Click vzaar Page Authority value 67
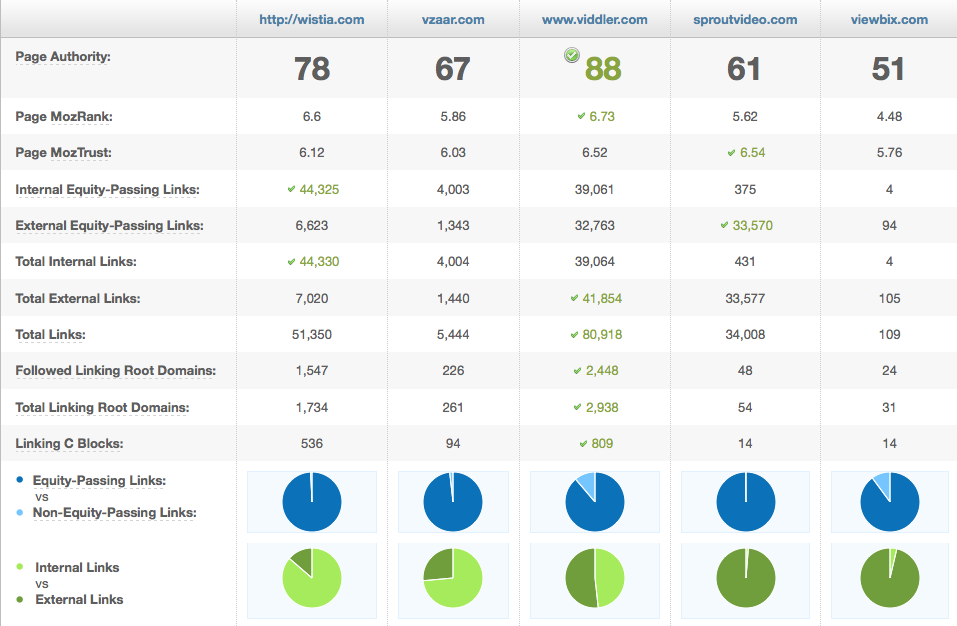This screenshot has height=626, width=957. pyautogui.click(x=453, y=69)
